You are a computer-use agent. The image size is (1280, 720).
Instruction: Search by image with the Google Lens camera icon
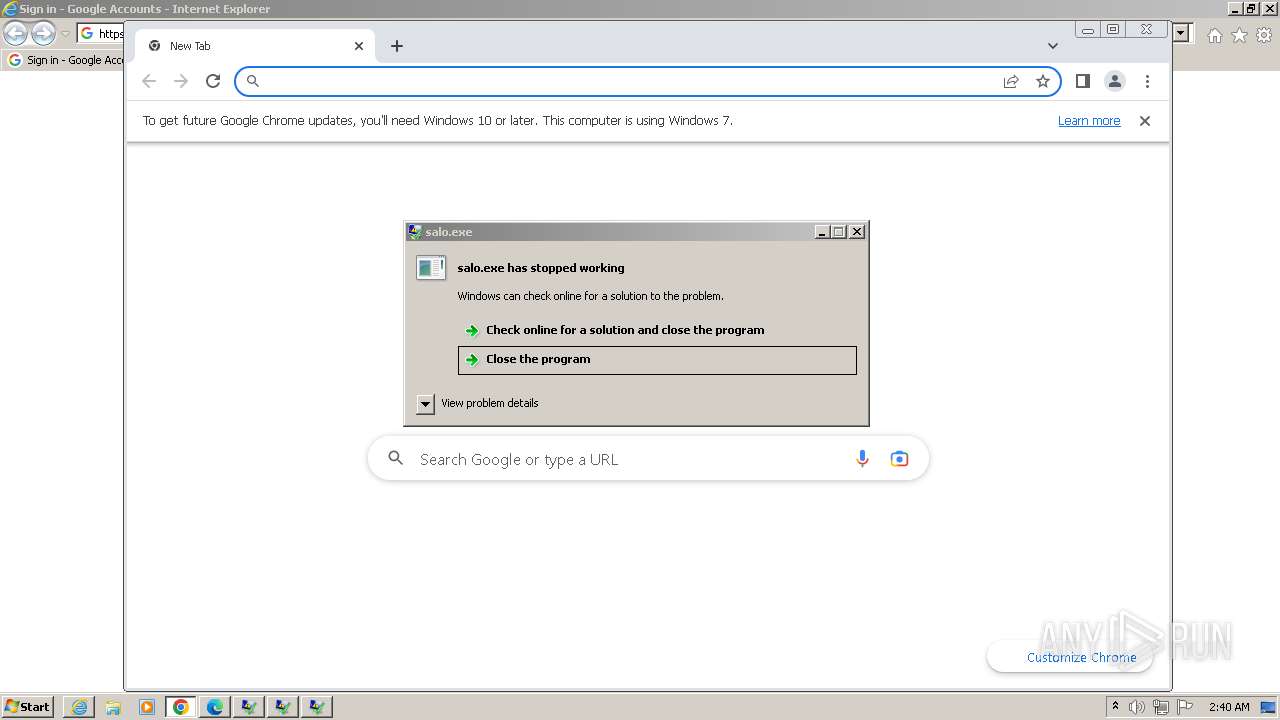899,459
